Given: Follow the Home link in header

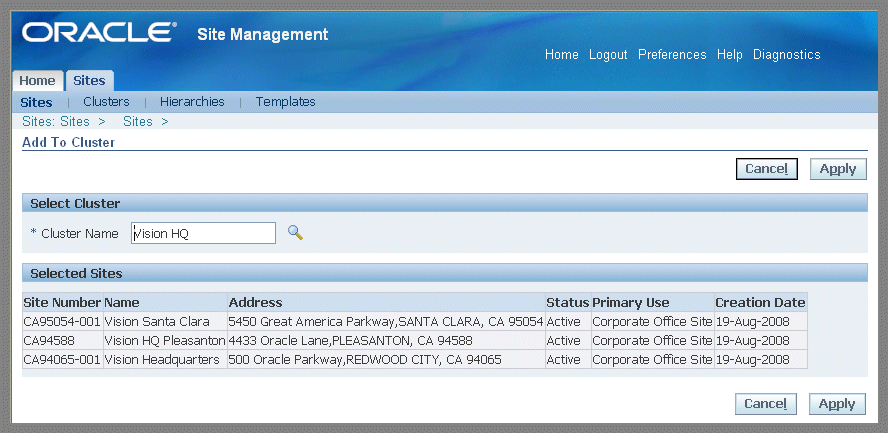Looking at the screenshot, I should pyautogui.click(x=562, y=55).
